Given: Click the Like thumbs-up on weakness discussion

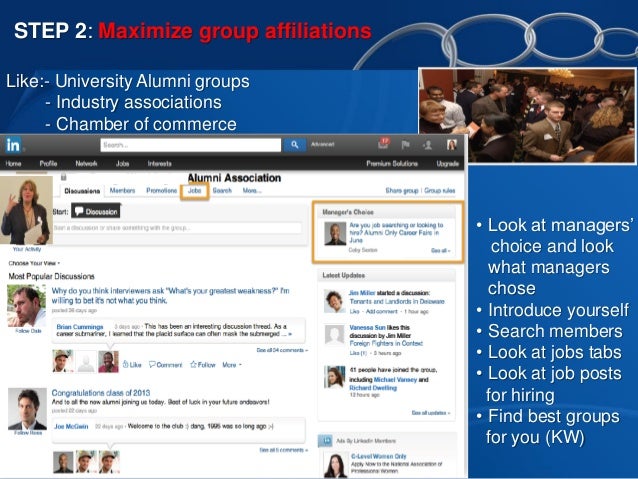Looking at the screenshot, I should click(x=132, y=365).
